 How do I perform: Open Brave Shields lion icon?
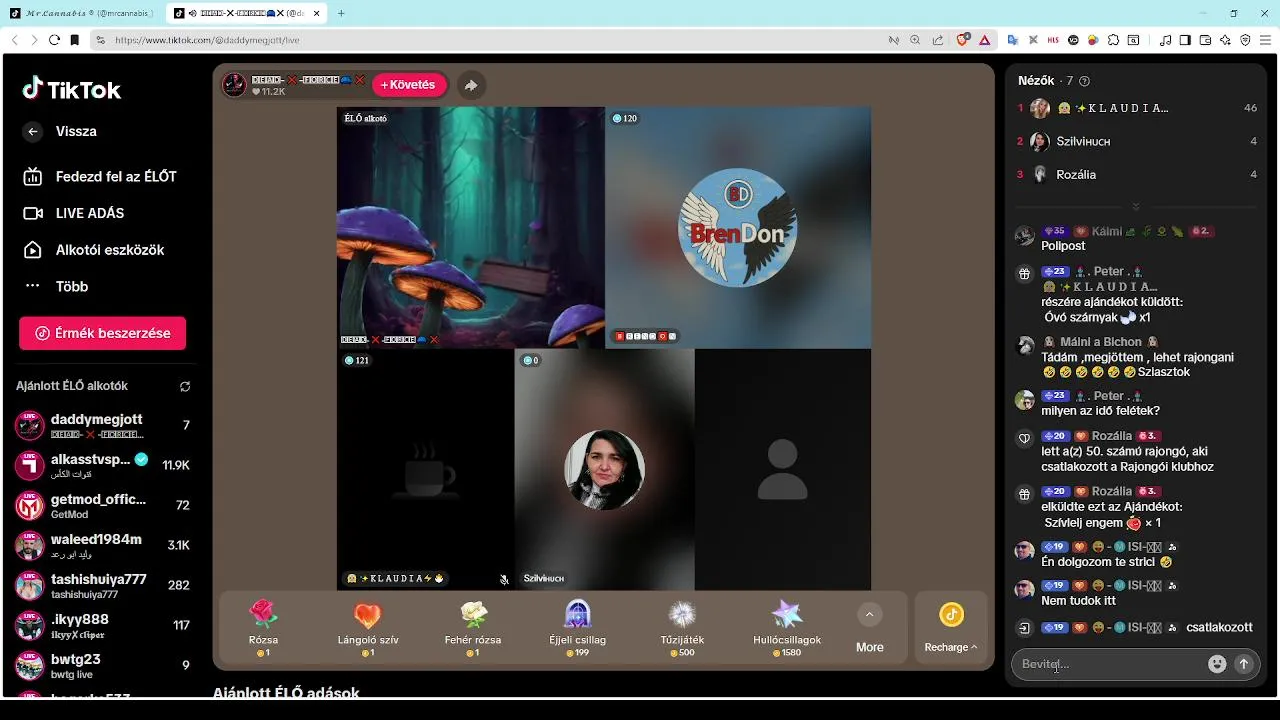pos(963,40)
